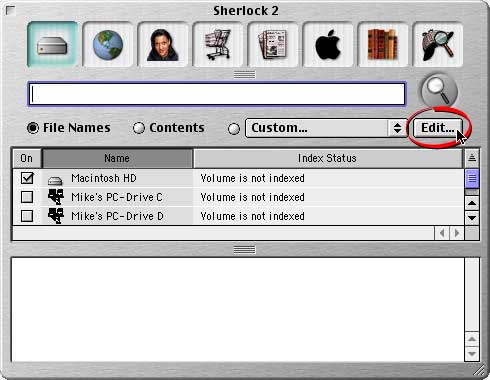Click the volume list's scroll right arrow

pyautogui.click(x=457, y=233)
